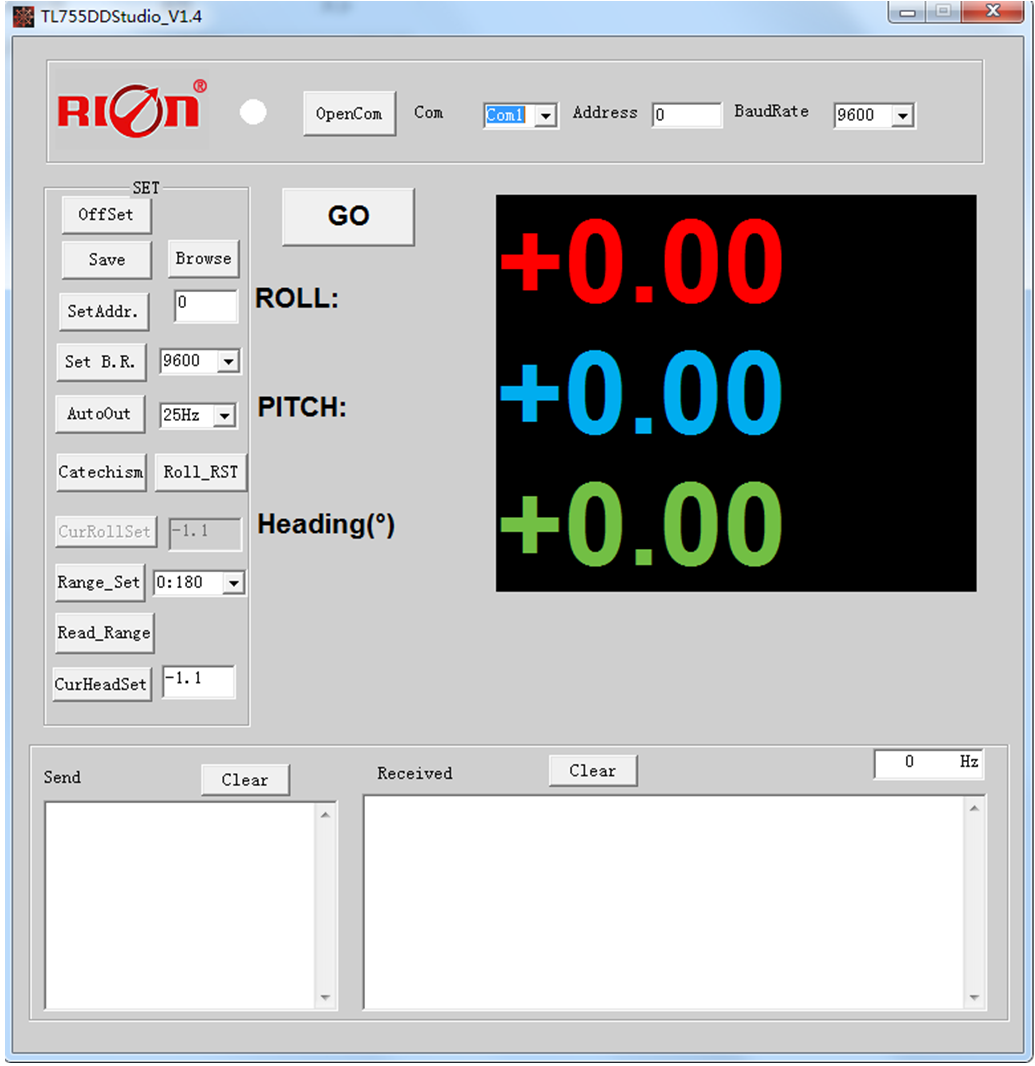
Task: Click the CurHeadSet value field
Action: coord(199,681)
